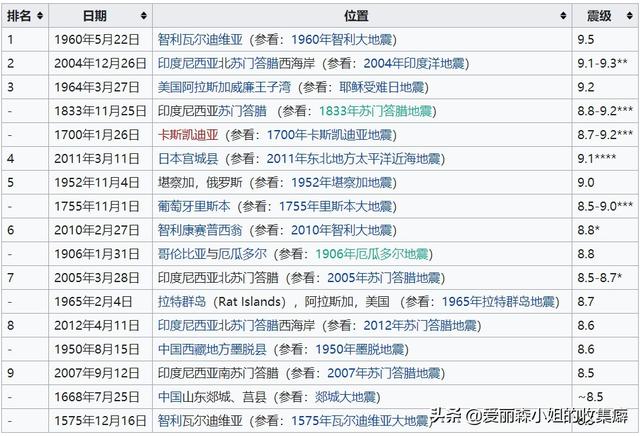Open link 智利瓦尔迪维亚 in 1575 row
Viewport: 640px width, 436px height.
[x=200, y=420]
